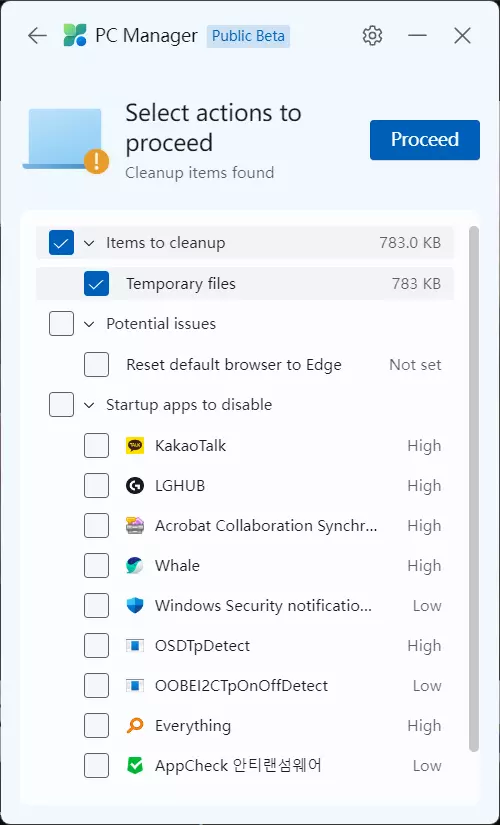Click the 'OSDTpDetect' name label

(203, 646)
